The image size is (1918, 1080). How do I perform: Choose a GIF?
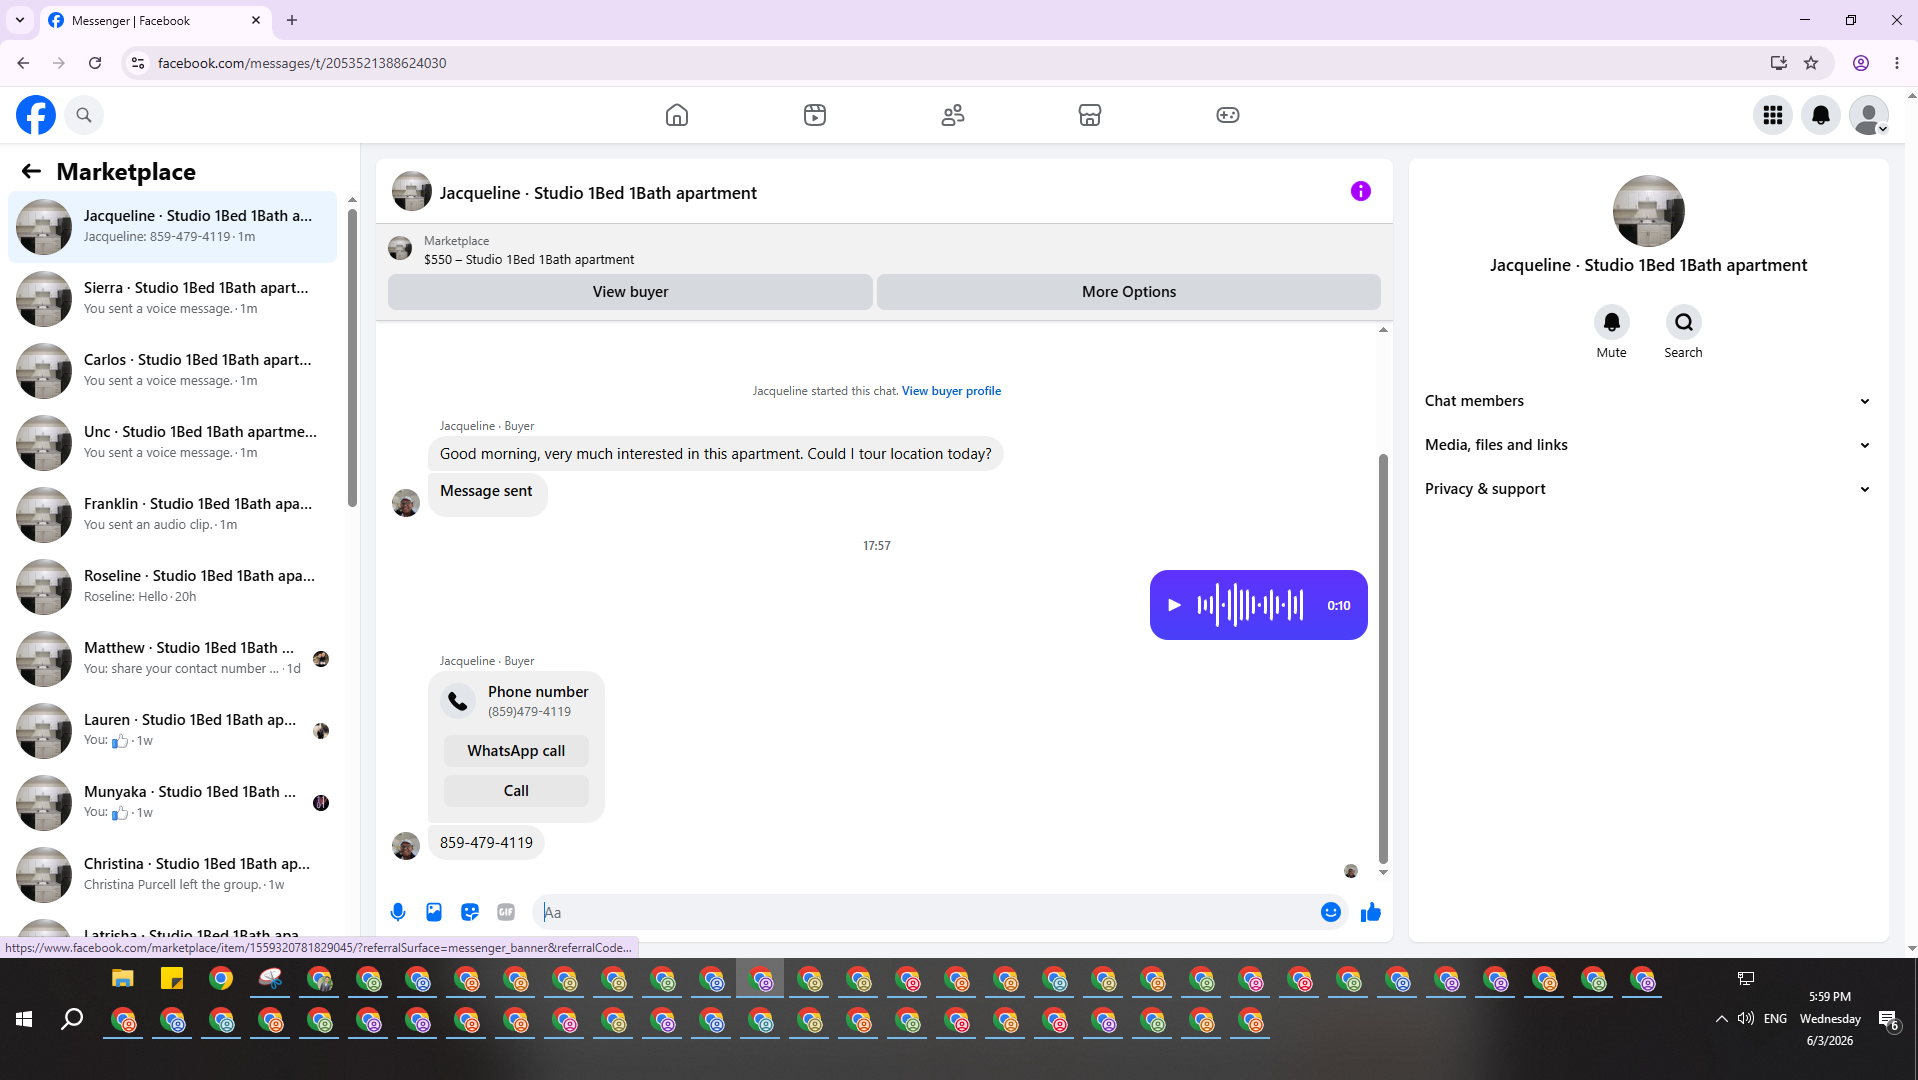click(x=506, y=912)
